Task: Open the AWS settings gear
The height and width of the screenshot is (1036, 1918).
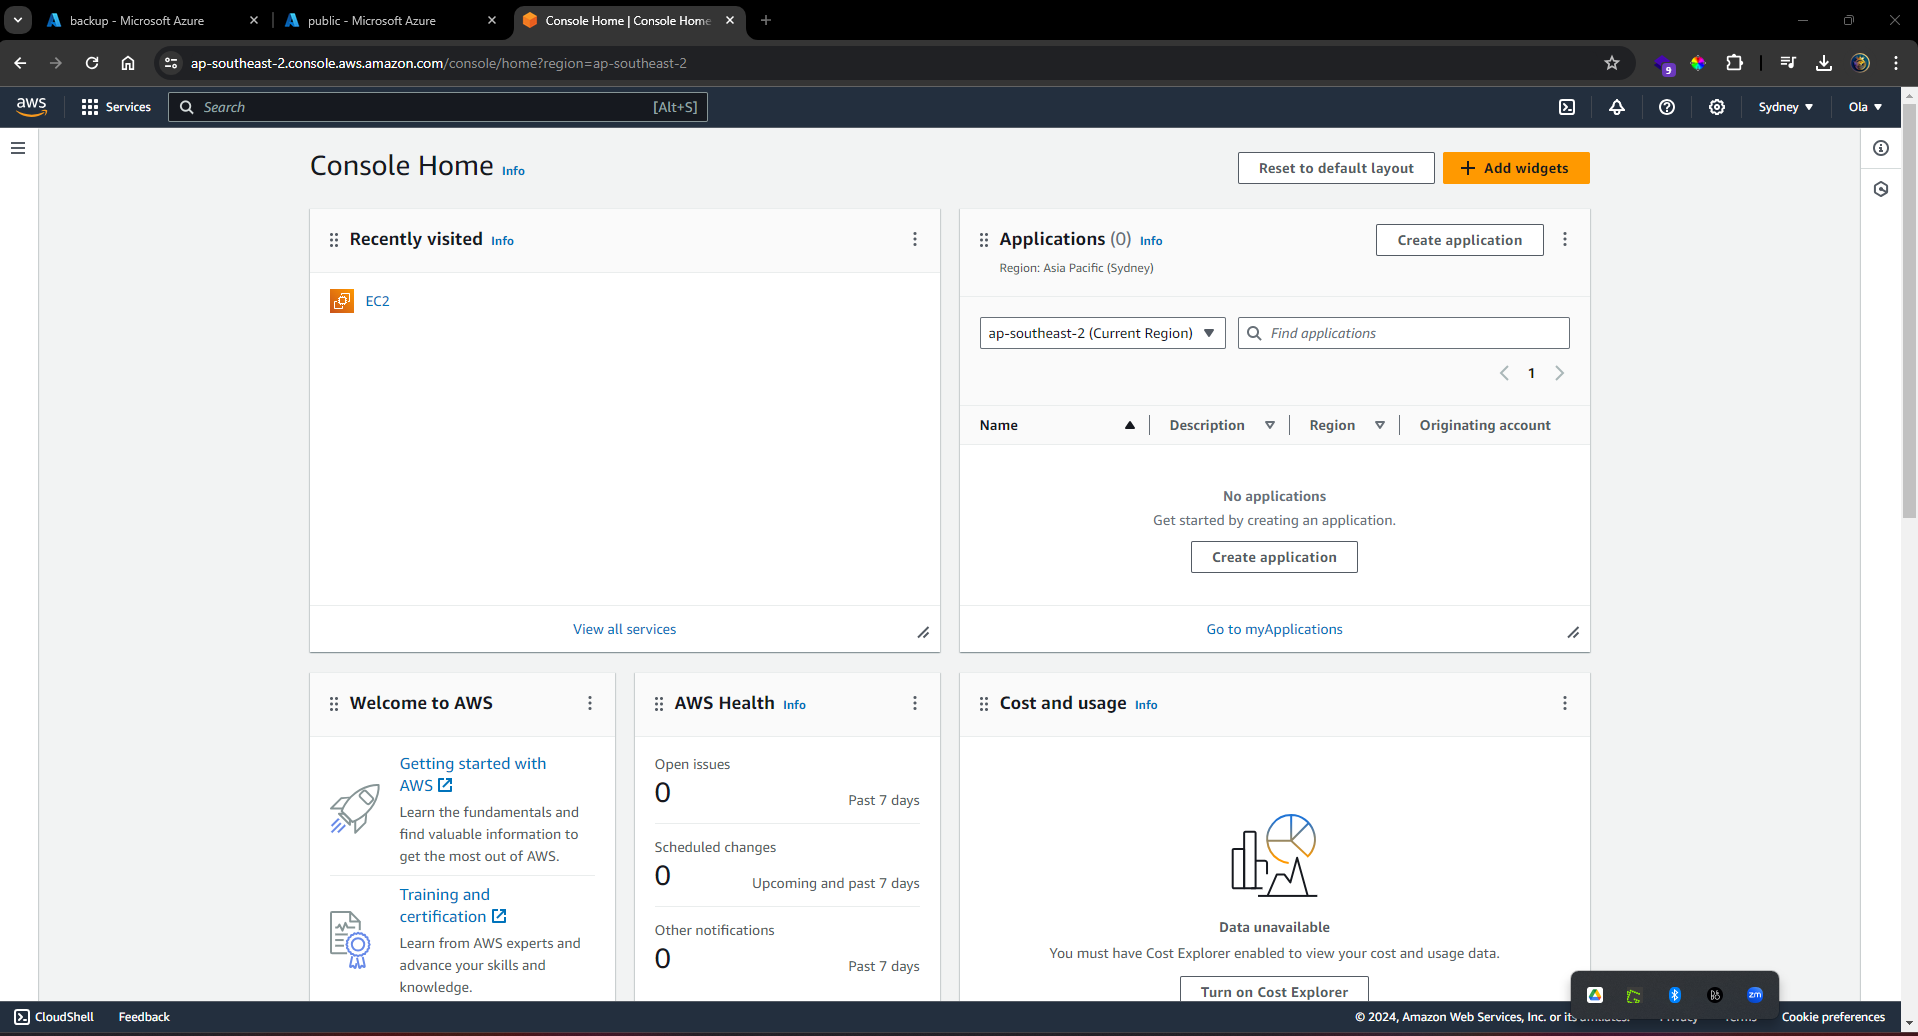Action: click(x=1717, y=107)
